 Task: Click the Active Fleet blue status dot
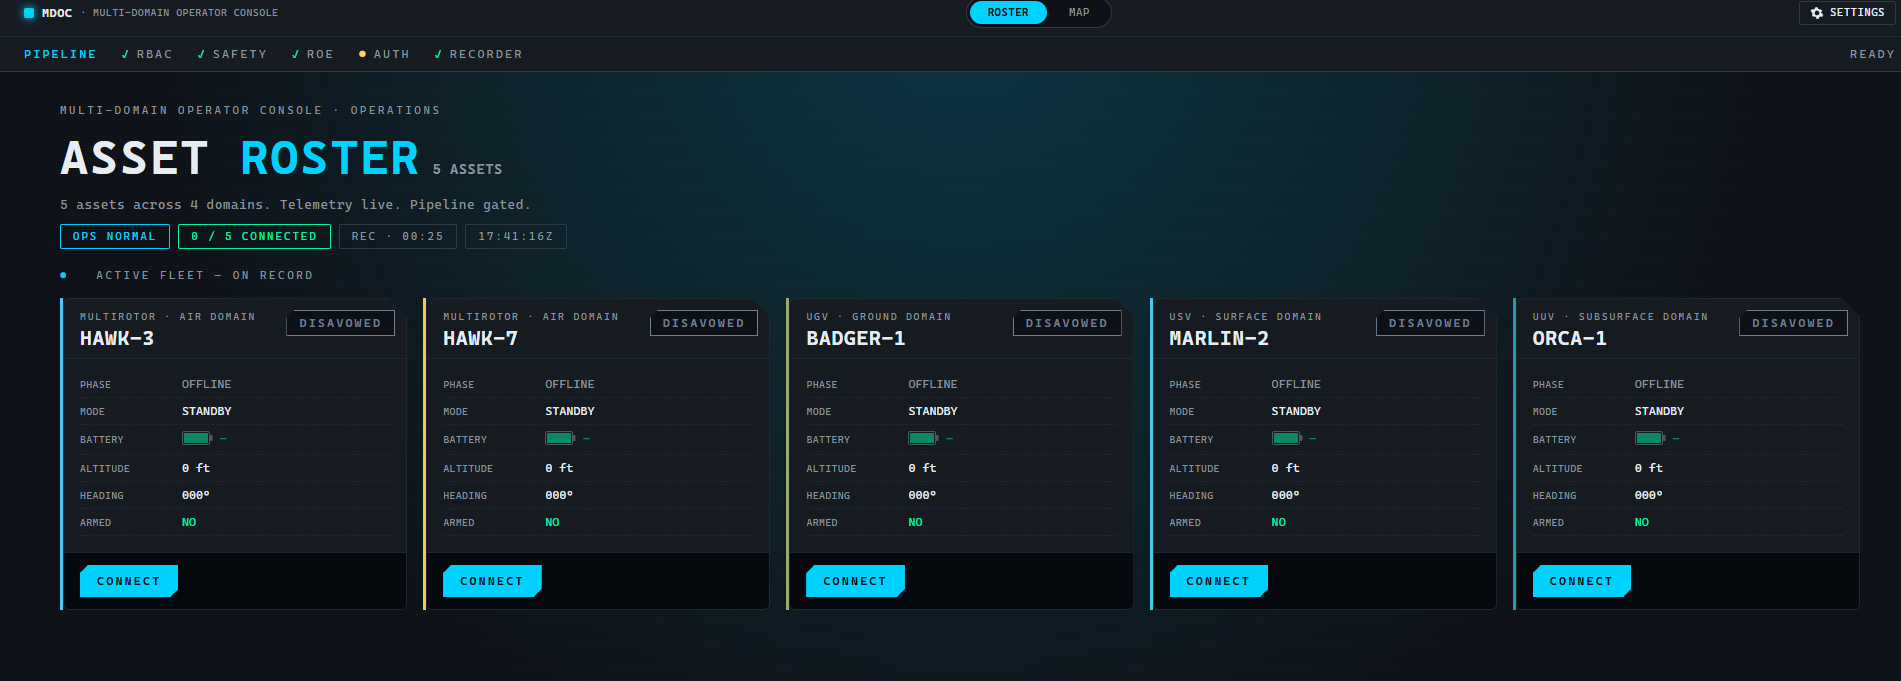pyautogui.click(x=63, y=275)
